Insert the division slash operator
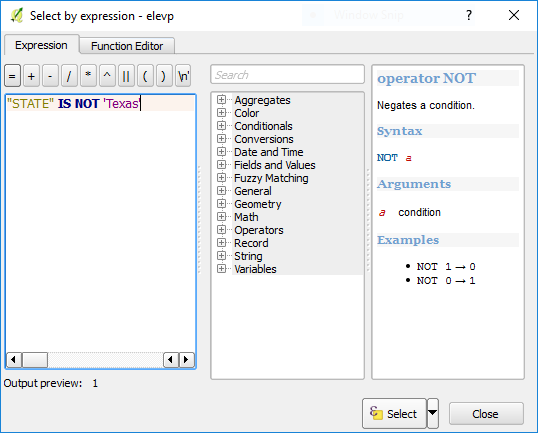The height and width of the screenshot is (433, 538). [69, 76]
